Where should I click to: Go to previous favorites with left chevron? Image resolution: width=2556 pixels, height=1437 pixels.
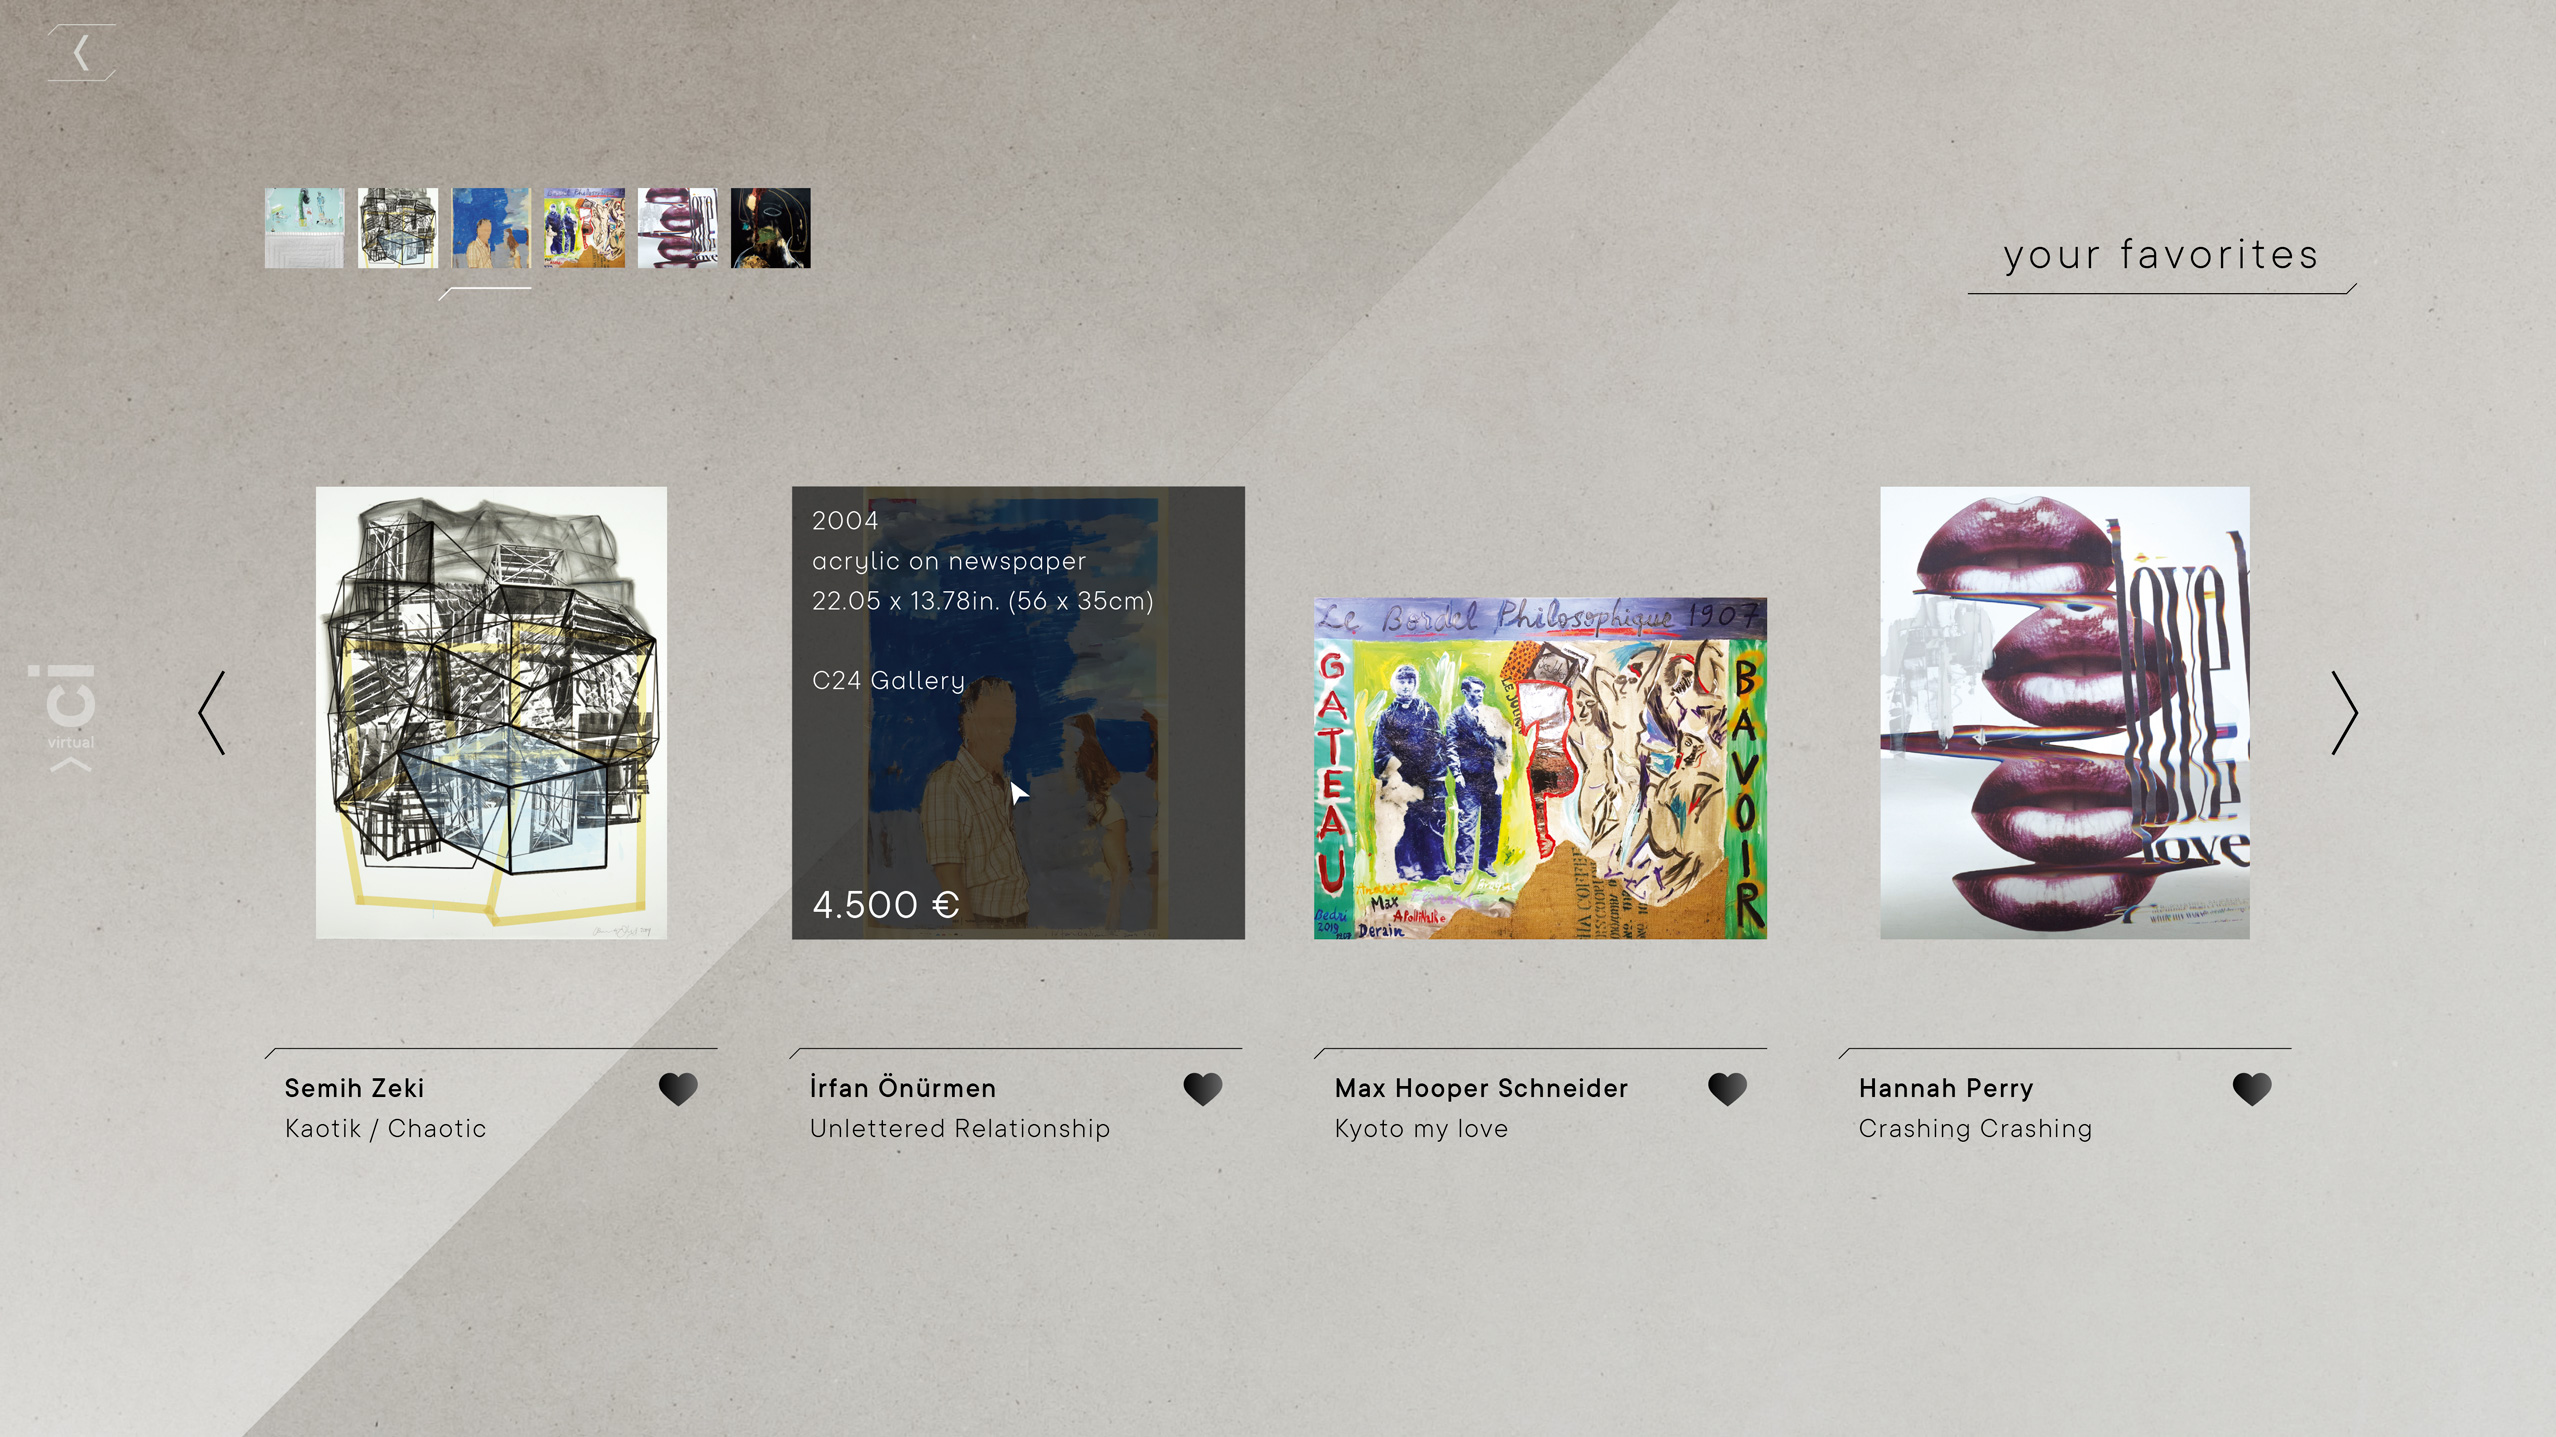point(212,712)
